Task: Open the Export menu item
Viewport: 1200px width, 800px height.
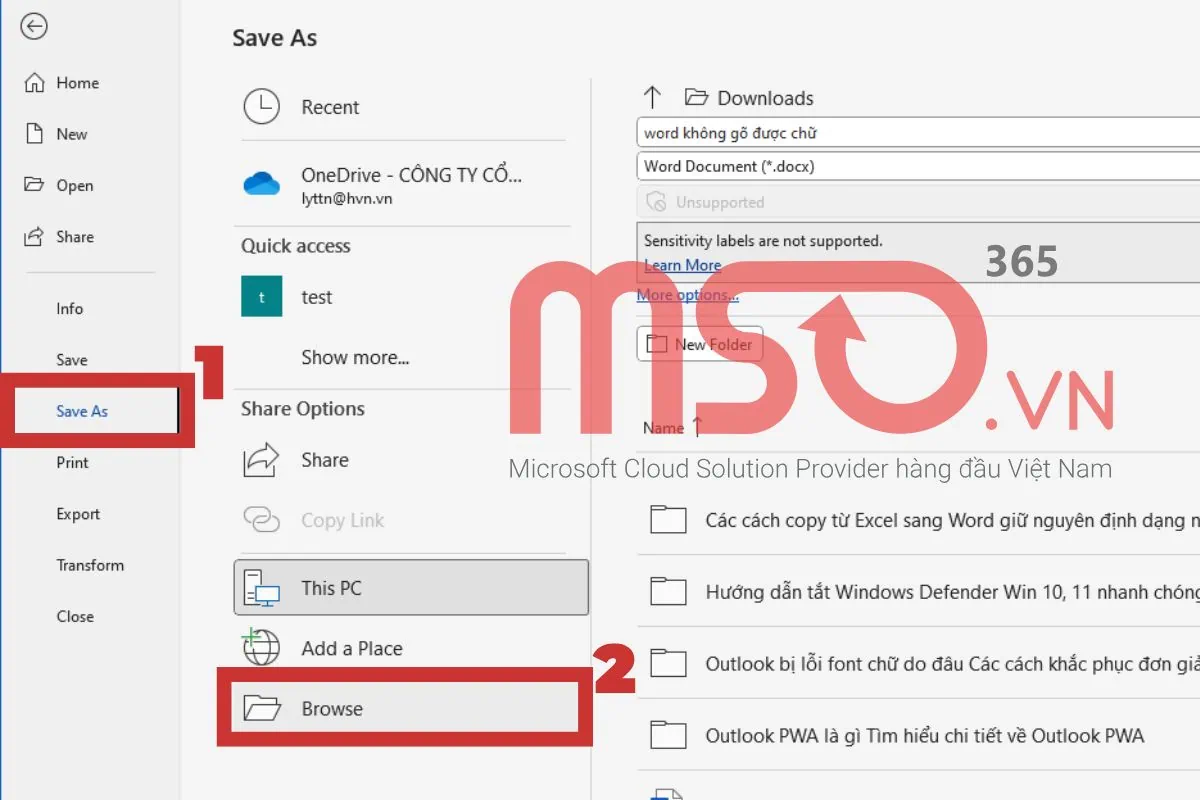Action: pos(78,514)
